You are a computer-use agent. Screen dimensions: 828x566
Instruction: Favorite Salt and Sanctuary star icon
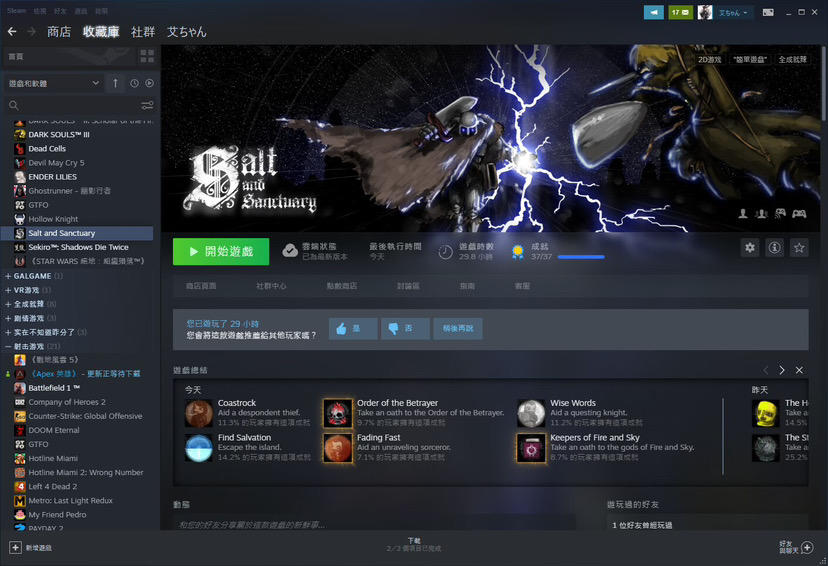click(799, 248)
